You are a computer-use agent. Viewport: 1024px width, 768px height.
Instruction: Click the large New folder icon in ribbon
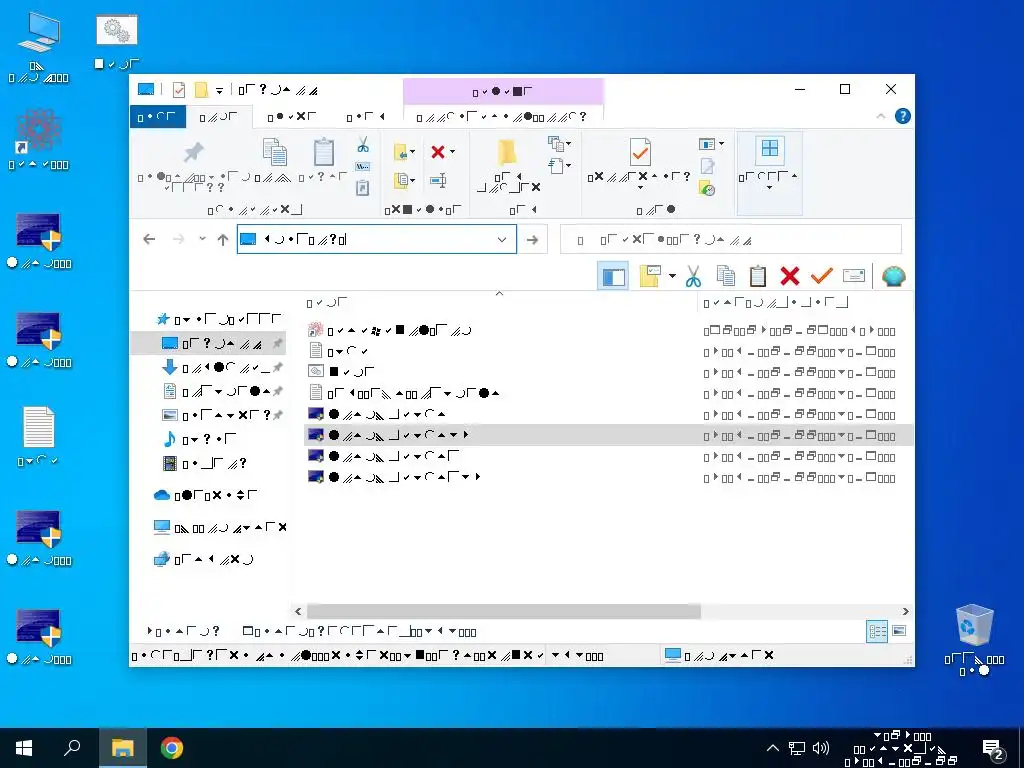(507, 152)
